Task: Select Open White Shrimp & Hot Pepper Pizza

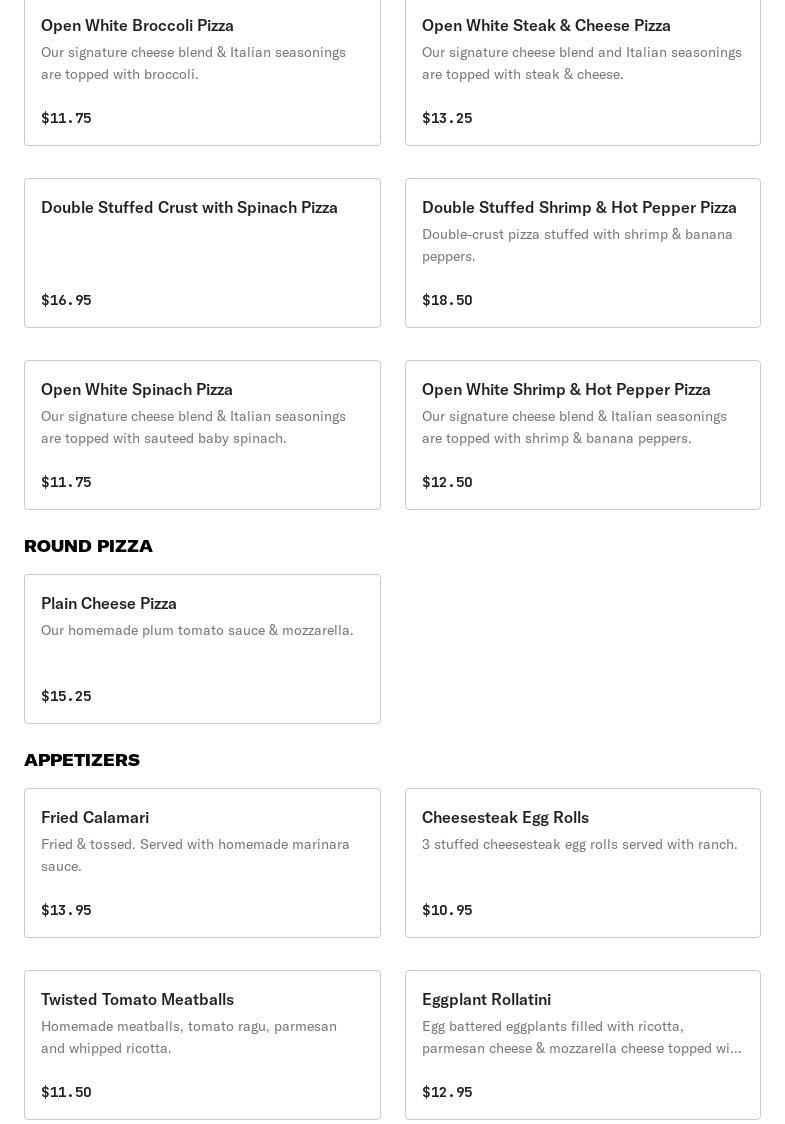Action: click(582, 434)
